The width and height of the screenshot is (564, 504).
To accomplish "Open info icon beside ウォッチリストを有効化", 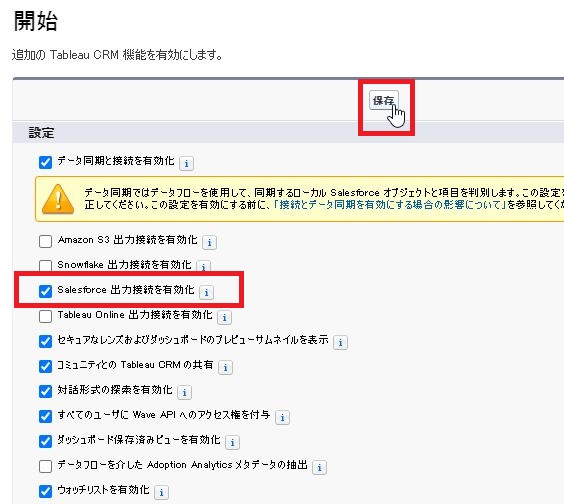I will [x=161, y=492].
